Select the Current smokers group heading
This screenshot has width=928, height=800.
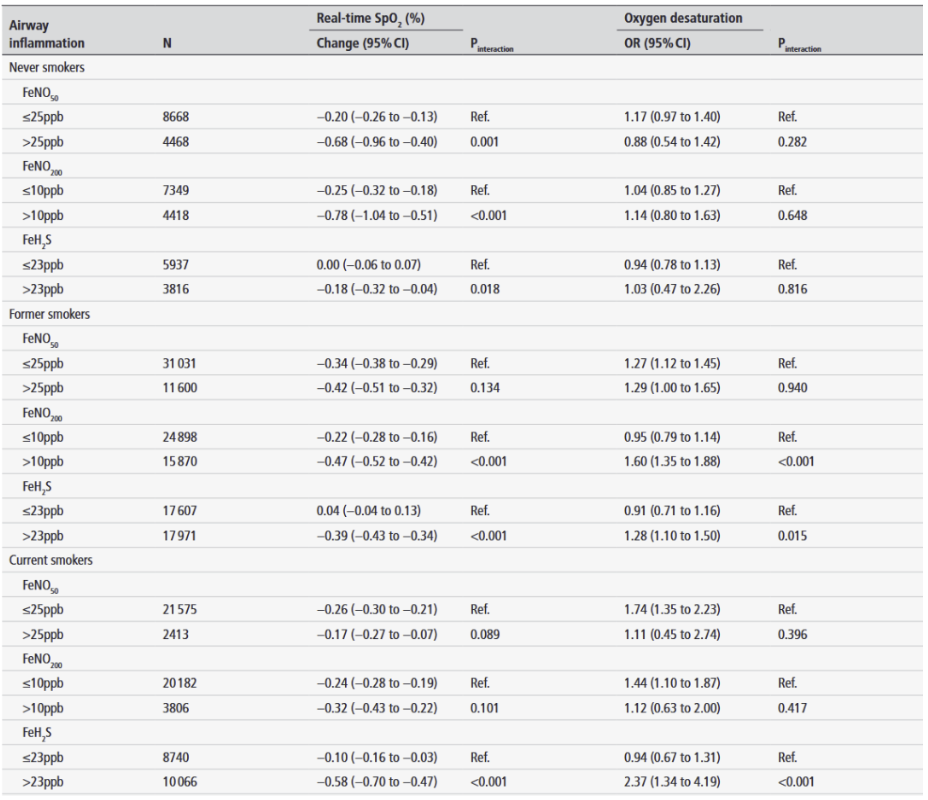pyautogui.click(x=51, y=560)
